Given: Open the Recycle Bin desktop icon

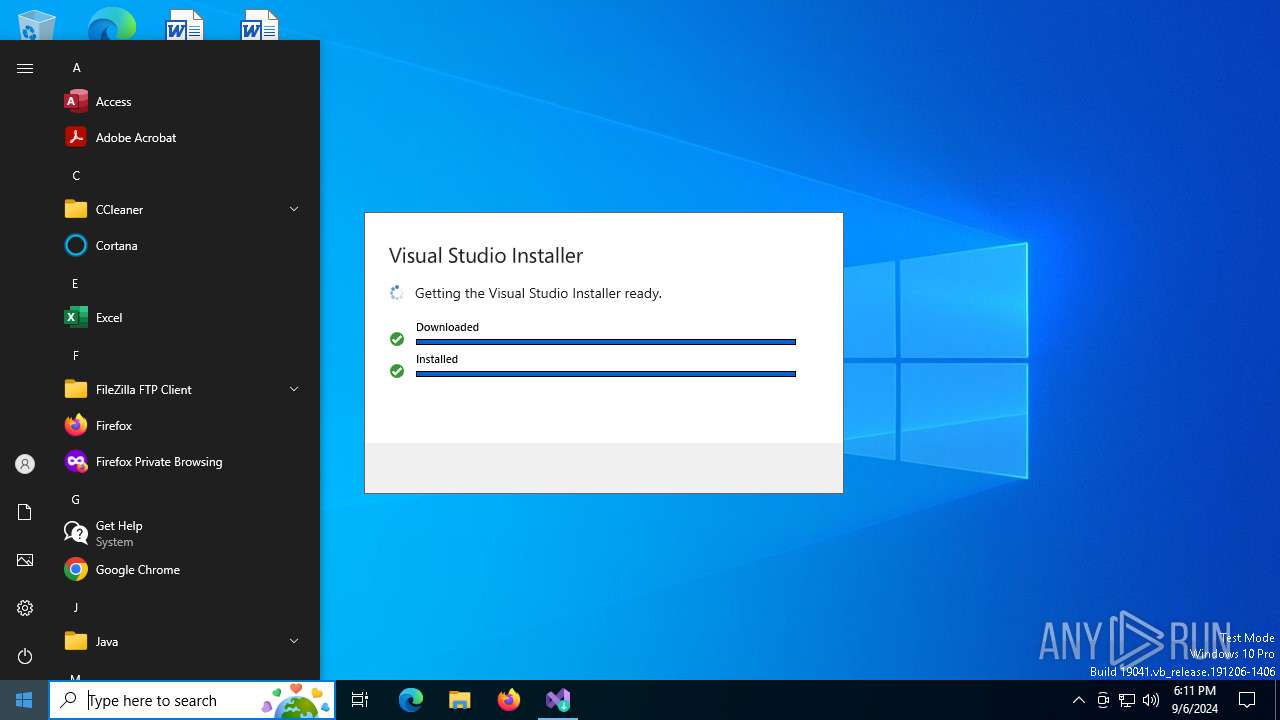Looking at the screenshot, I should [37, 25].
